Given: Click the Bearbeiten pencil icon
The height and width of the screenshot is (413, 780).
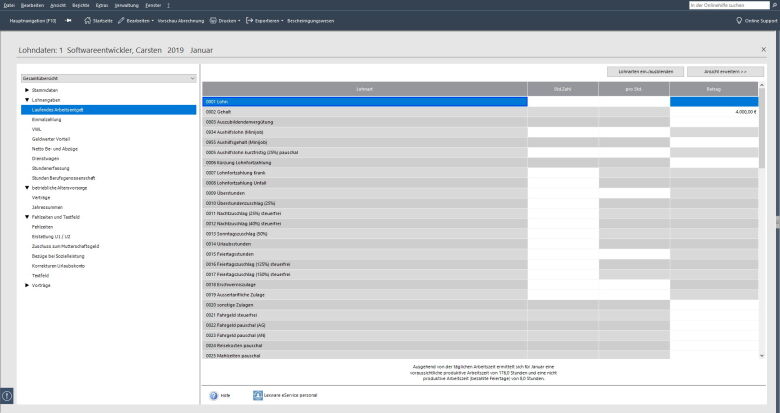Looking at the screenshot, I should pyautogui.click(x=122, y=20).
